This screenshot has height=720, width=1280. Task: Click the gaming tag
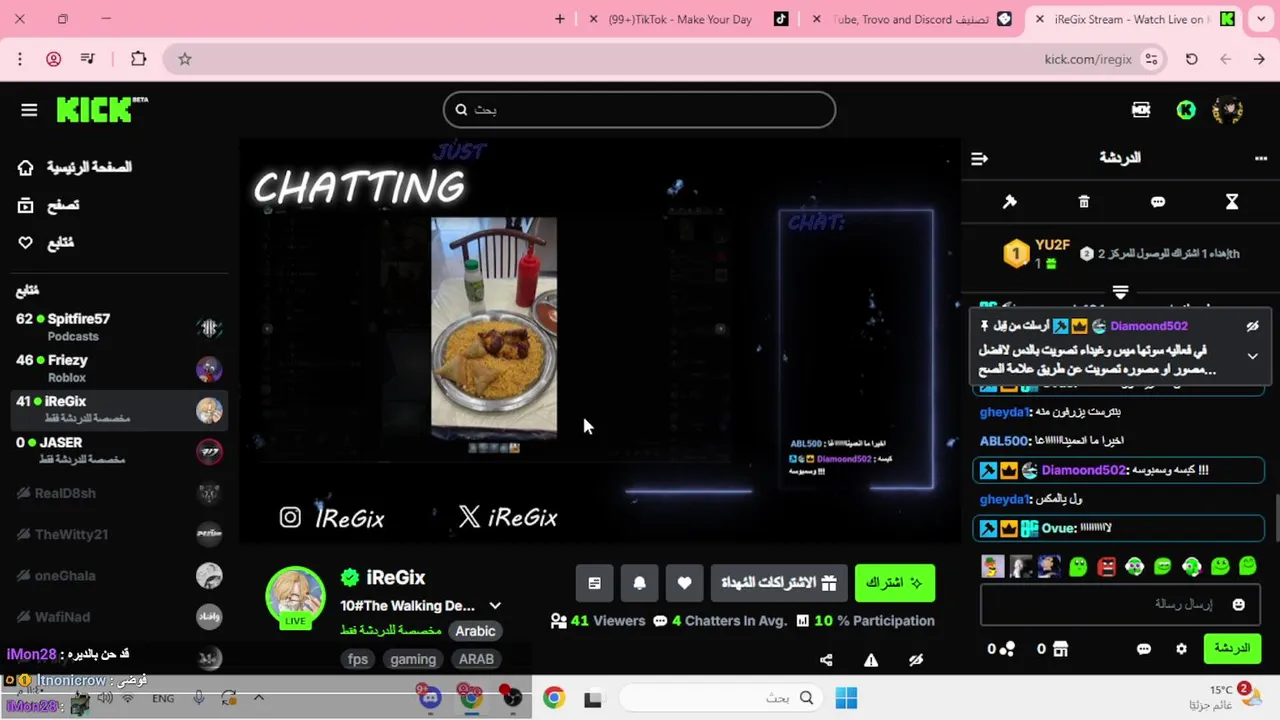[413, 659]
